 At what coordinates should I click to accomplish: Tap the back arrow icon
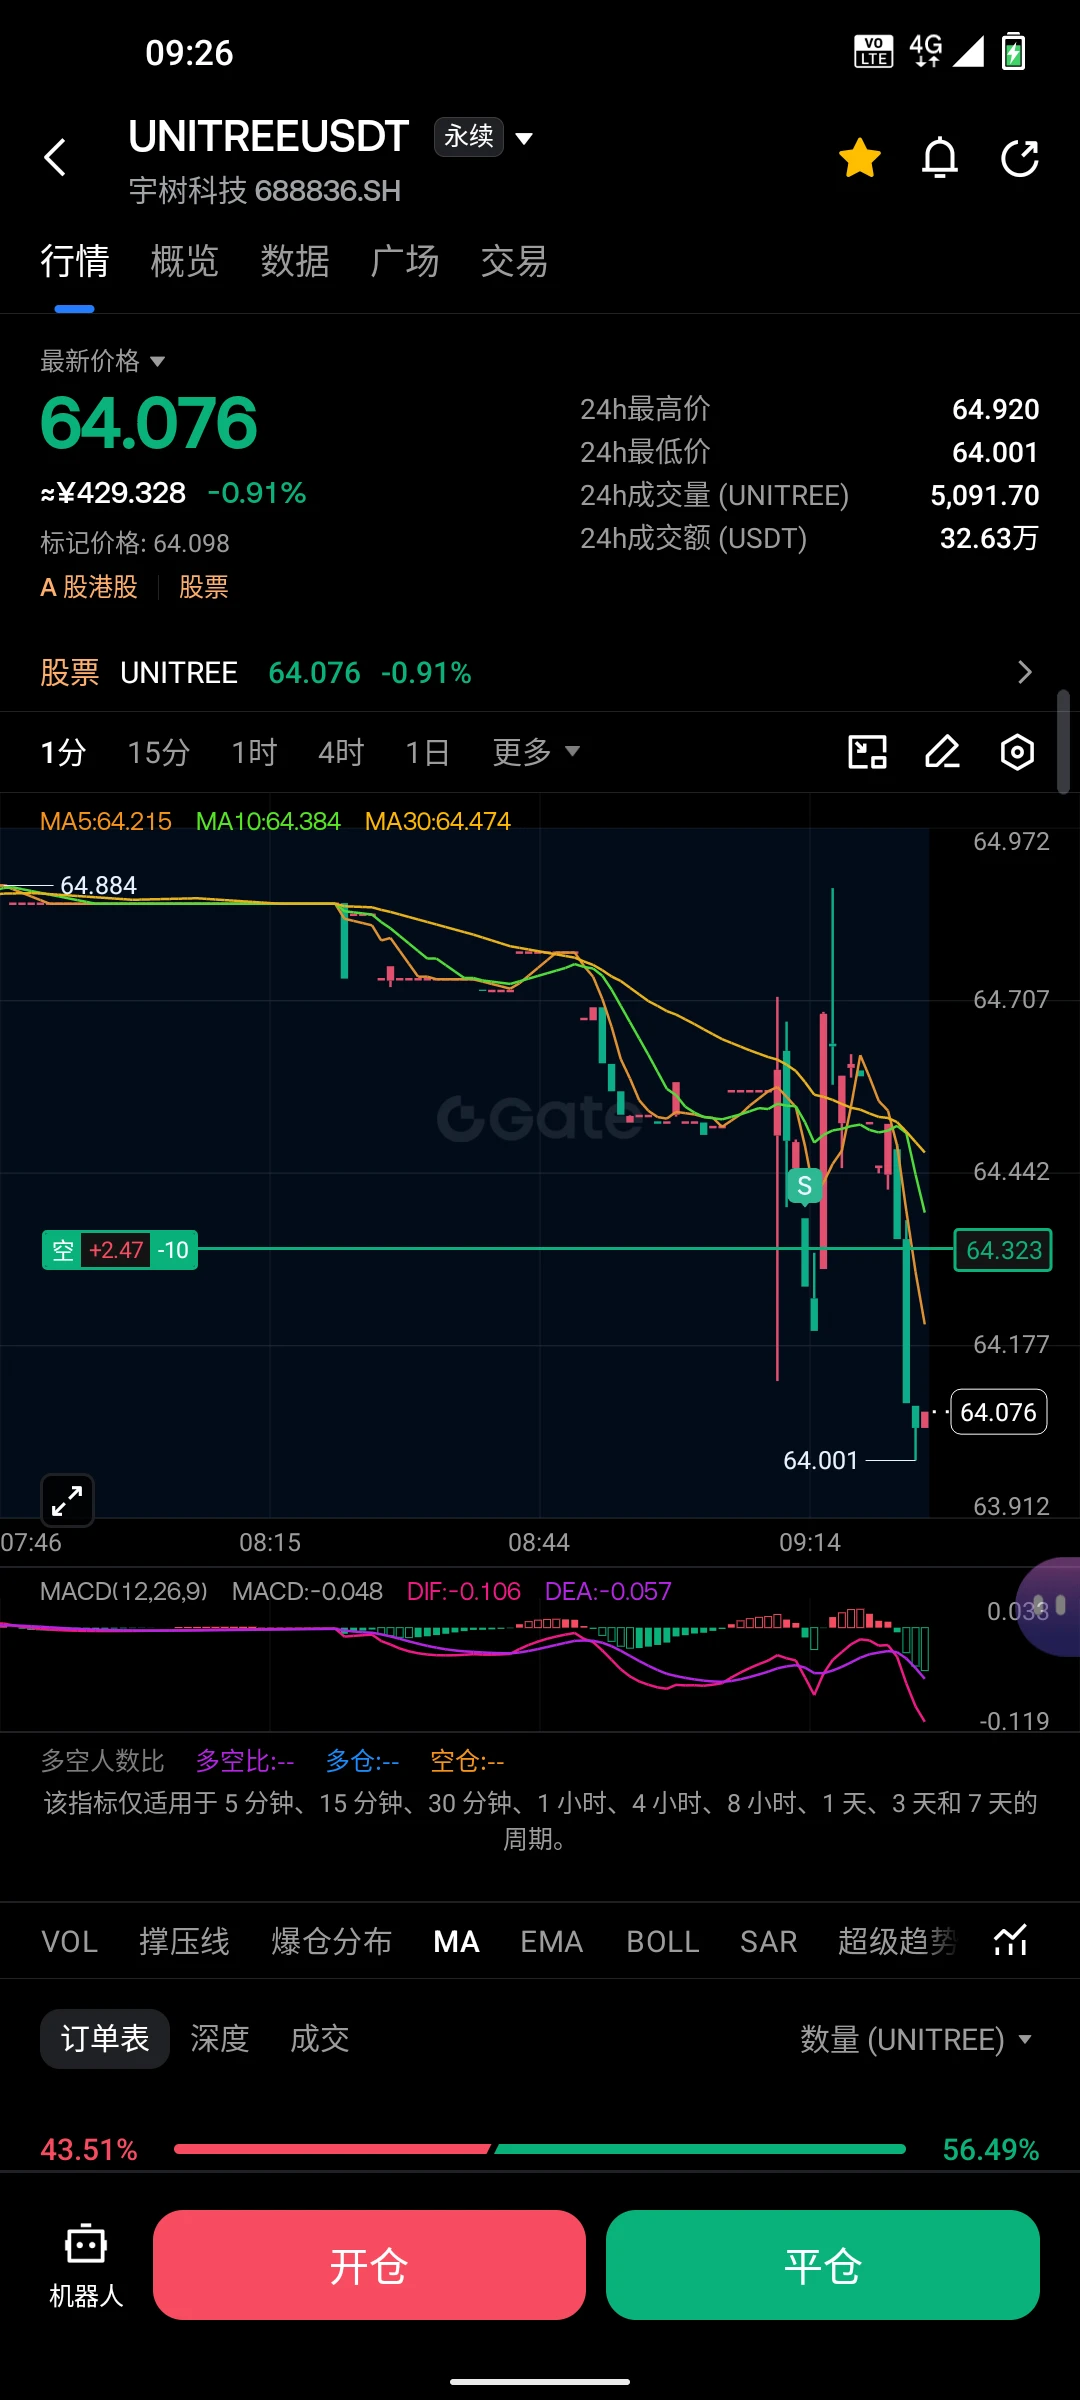(56, 157)
